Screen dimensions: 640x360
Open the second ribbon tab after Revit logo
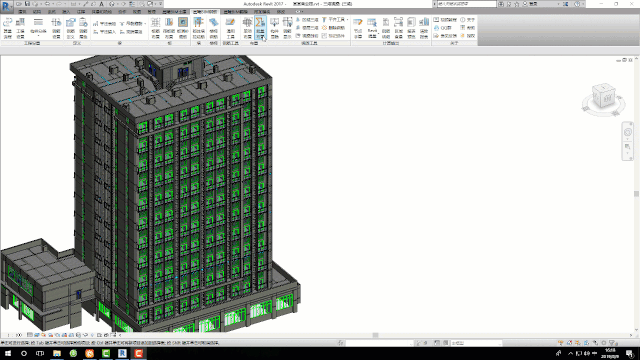pos(37,12)
